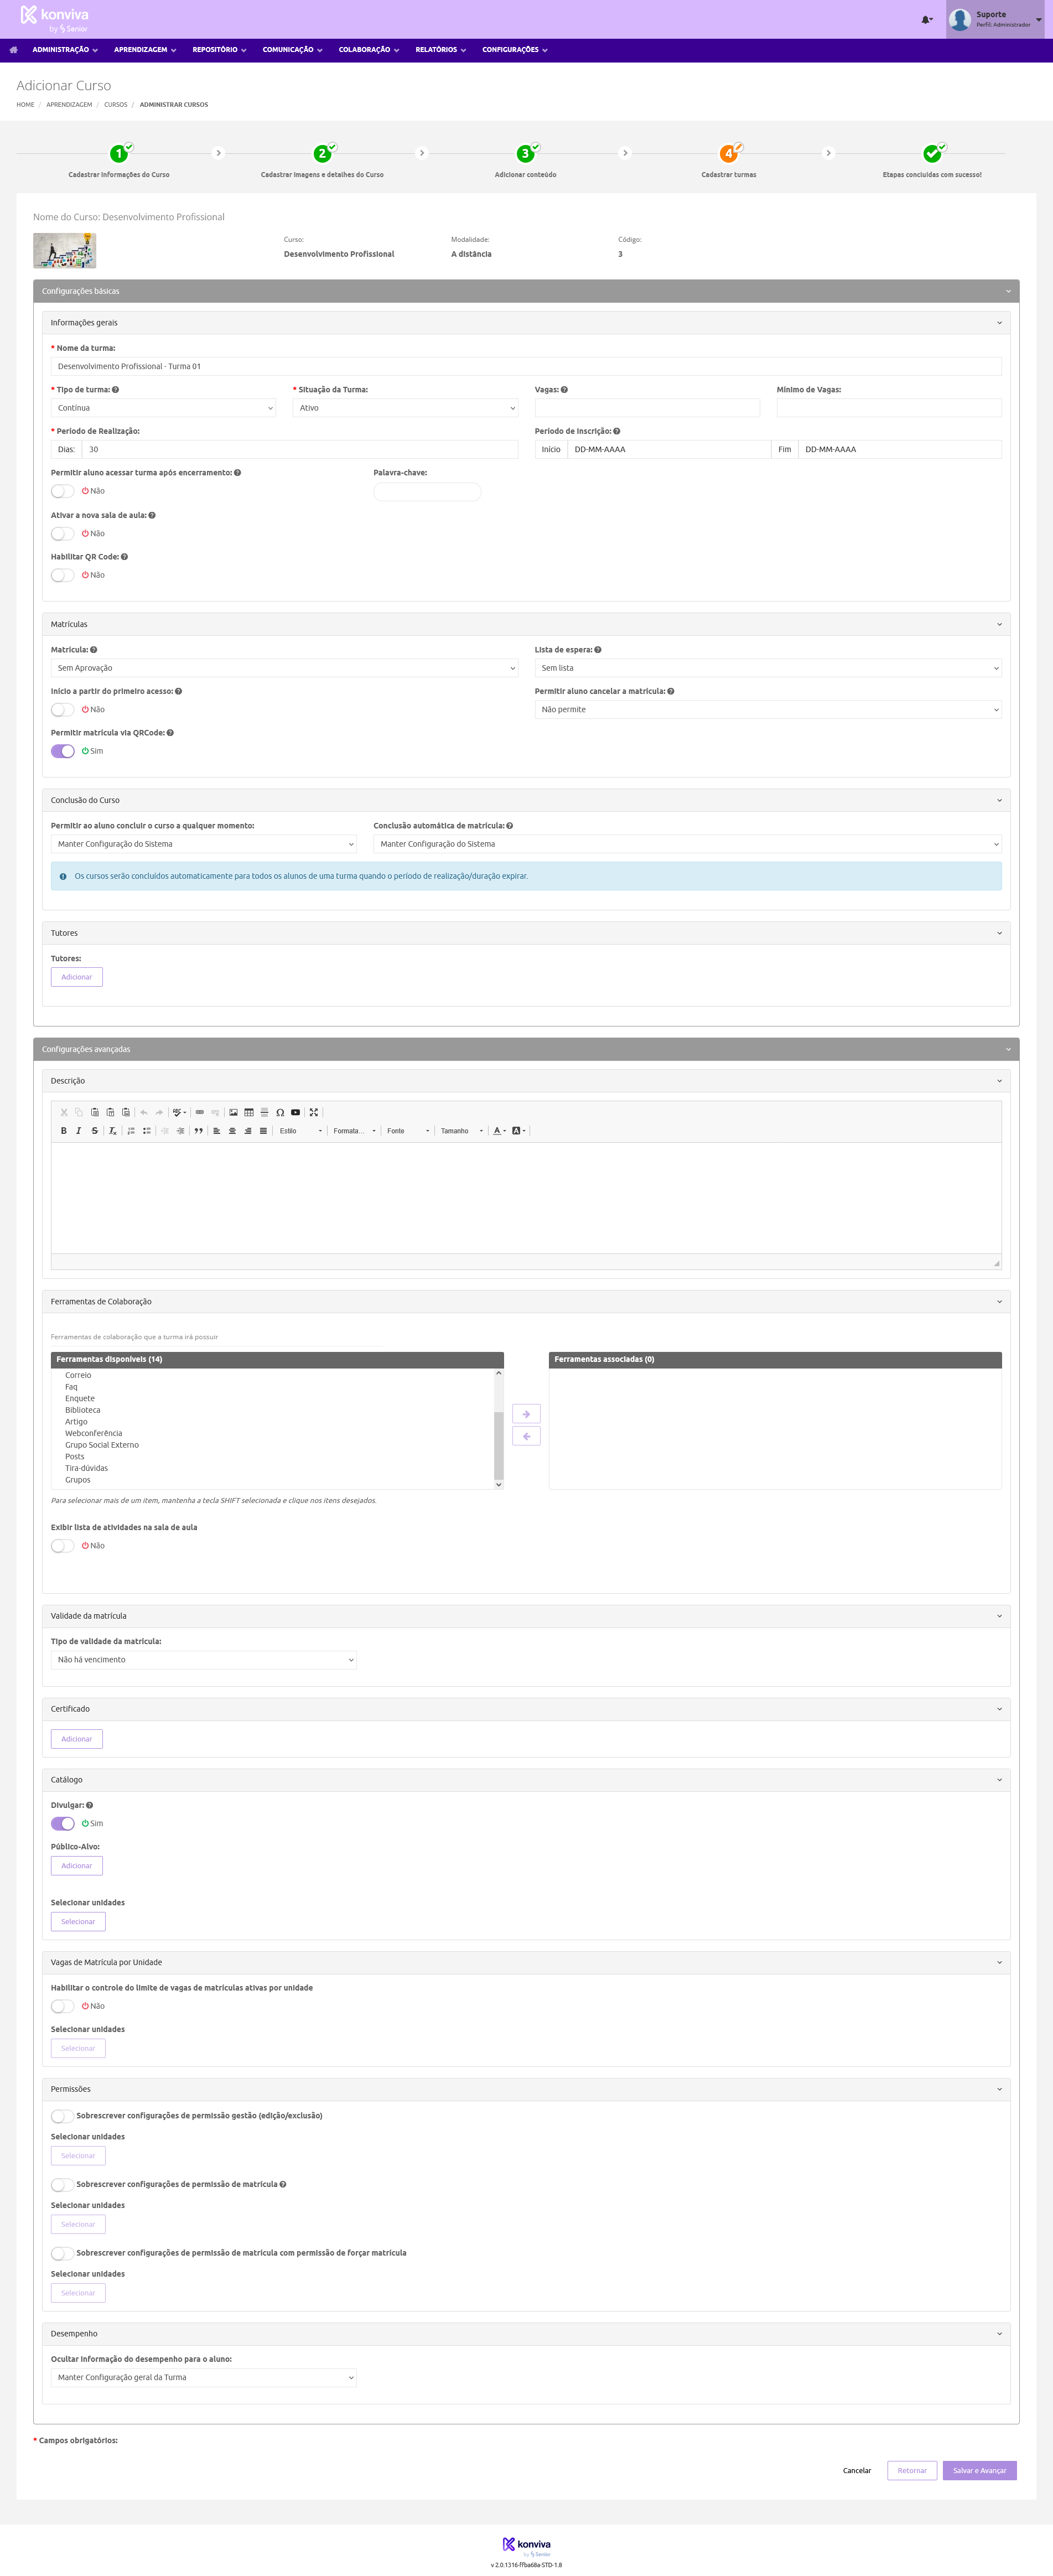Click Adicionar button under Tutores
1053x2576 pixels.
[x=77, y=977]
